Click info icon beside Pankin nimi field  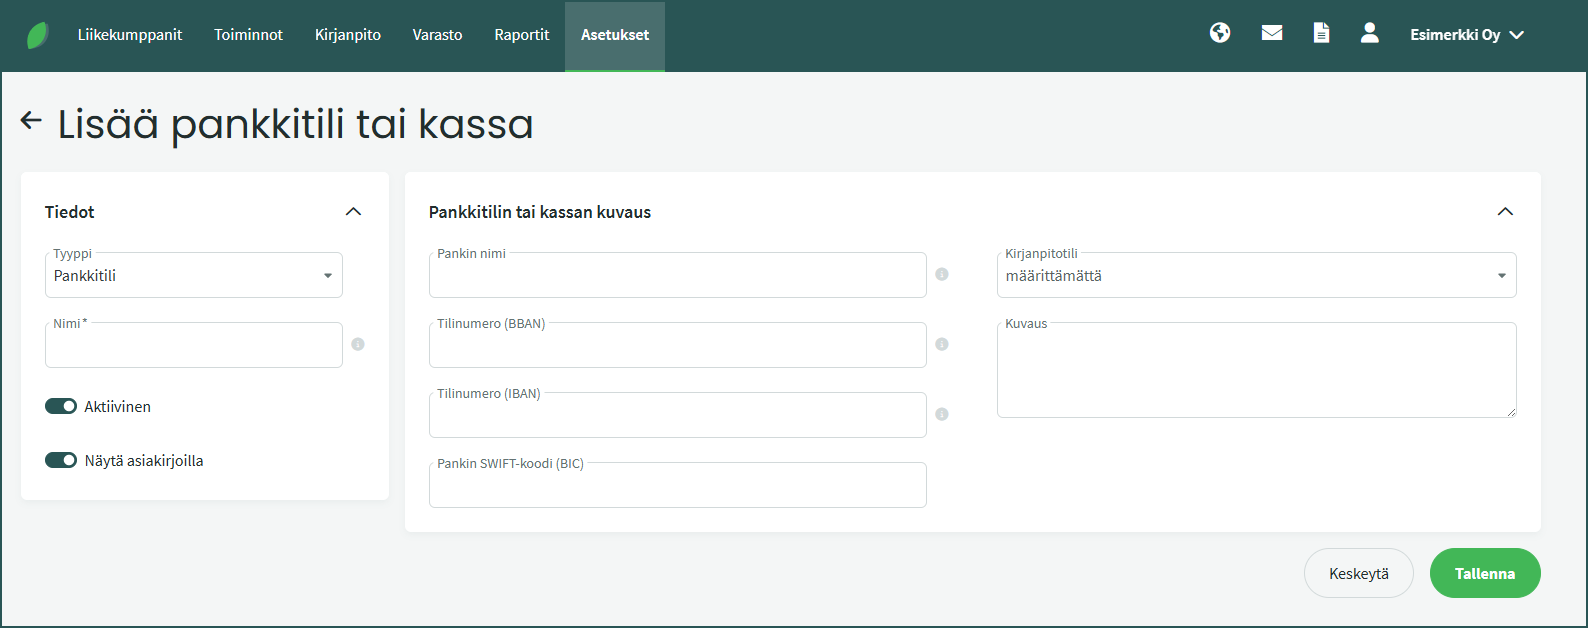click(x=942, y=274)
